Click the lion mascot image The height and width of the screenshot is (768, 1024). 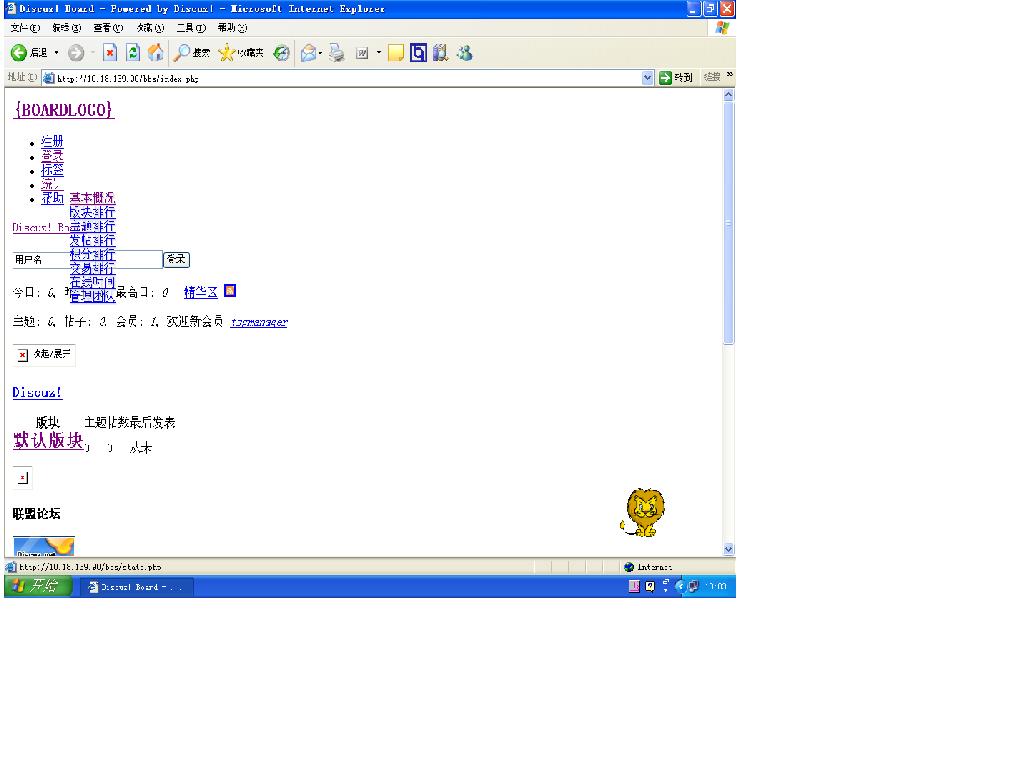point(643,513)
